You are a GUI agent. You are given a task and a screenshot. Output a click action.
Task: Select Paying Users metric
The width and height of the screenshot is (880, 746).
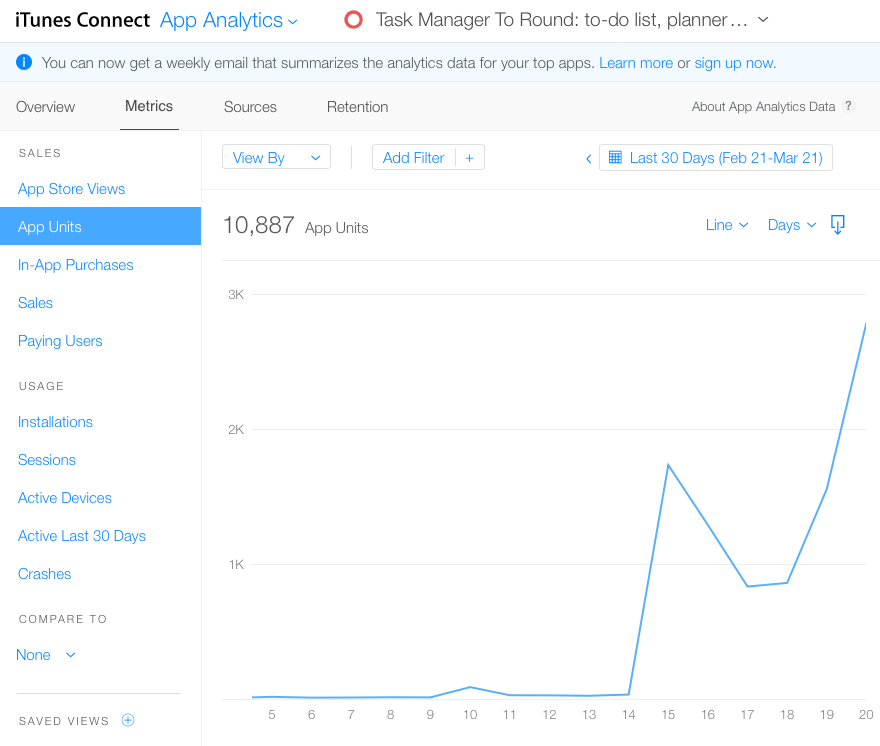[60, 341]
